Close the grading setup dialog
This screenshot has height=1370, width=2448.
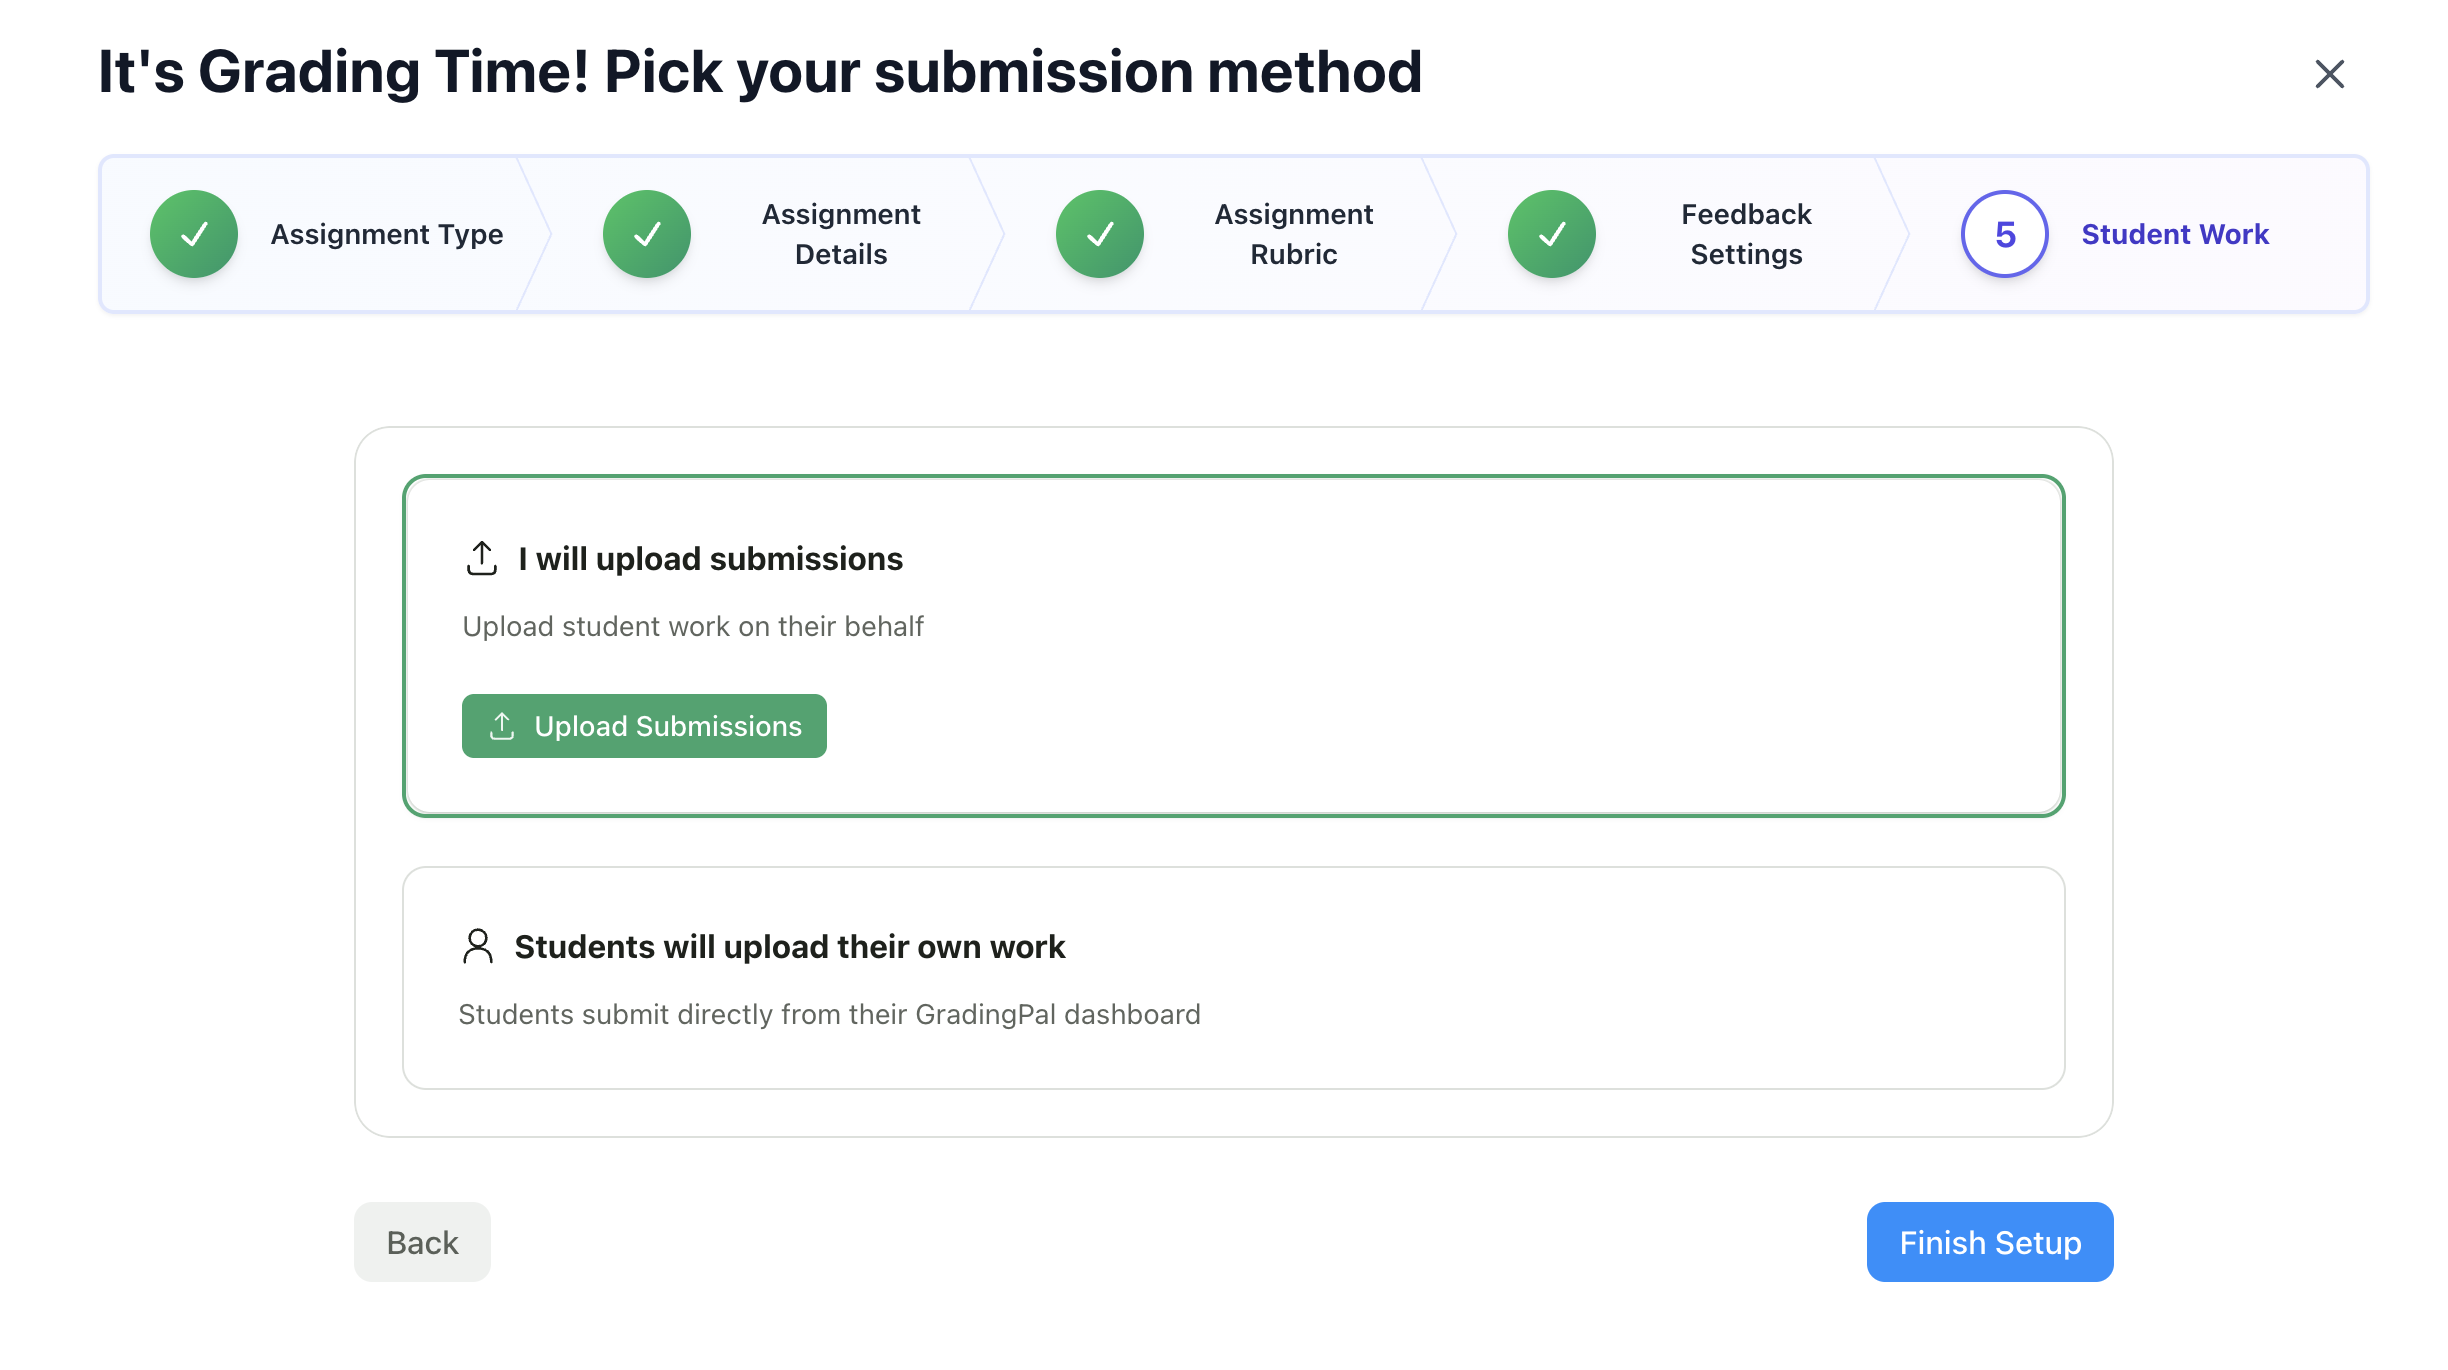point(2330,74)
